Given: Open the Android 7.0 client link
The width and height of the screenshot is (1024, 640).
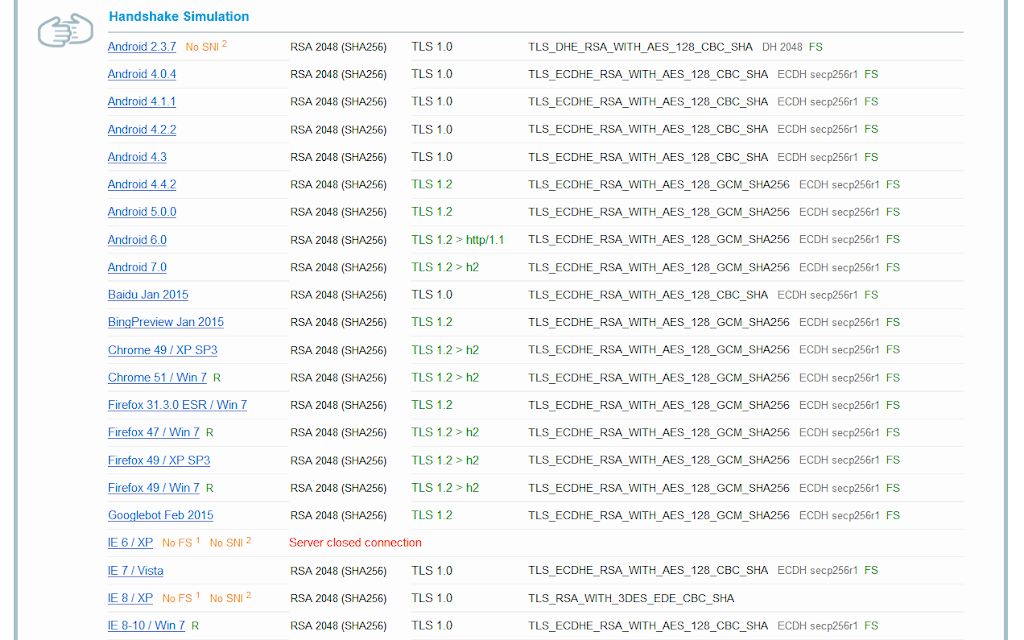Looking at the screenshot, I should 137,268.
